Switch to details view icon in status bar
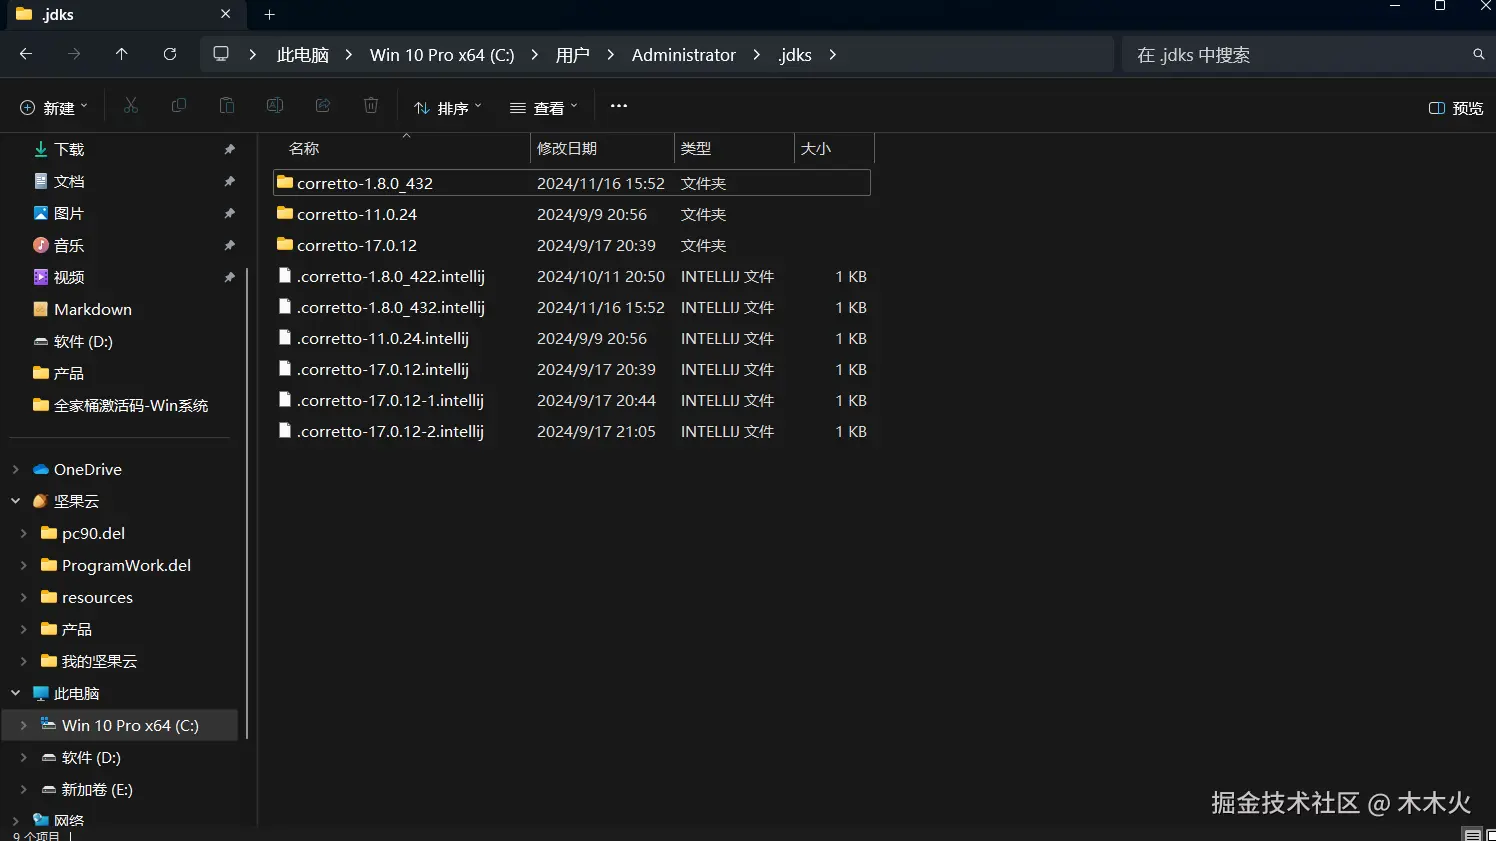The width and height of the screenshot is (1496, 841). tap(1472, 834)
